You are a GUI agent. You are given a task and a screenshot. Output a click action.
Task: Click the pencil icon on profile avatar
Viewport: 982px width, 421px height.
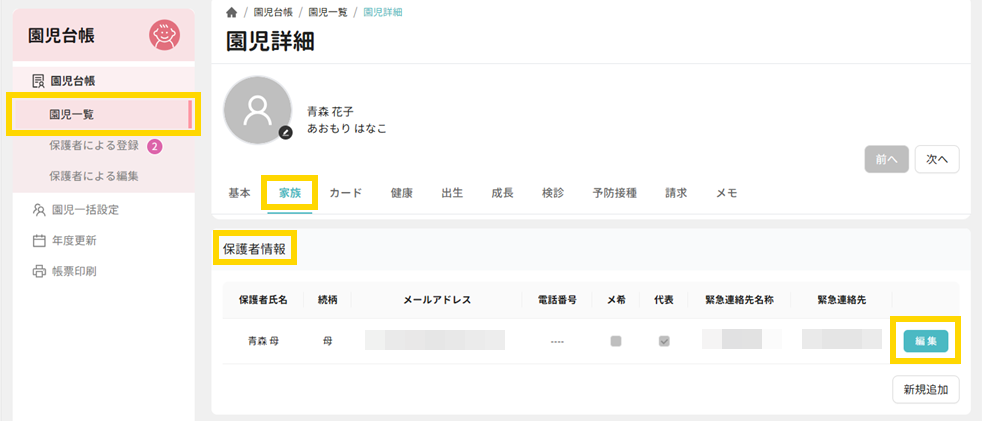point(286,132)
